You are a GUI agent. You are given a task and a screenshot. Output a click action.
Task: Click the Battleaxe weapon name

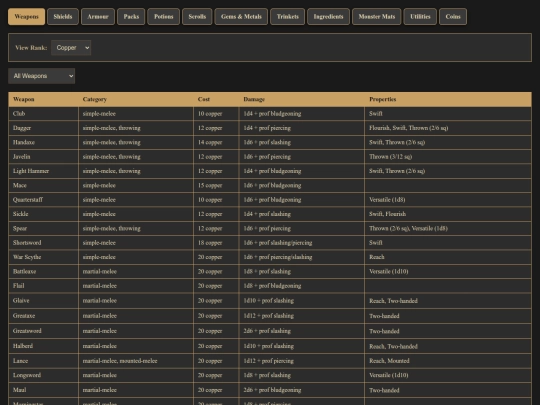(24, 271)
